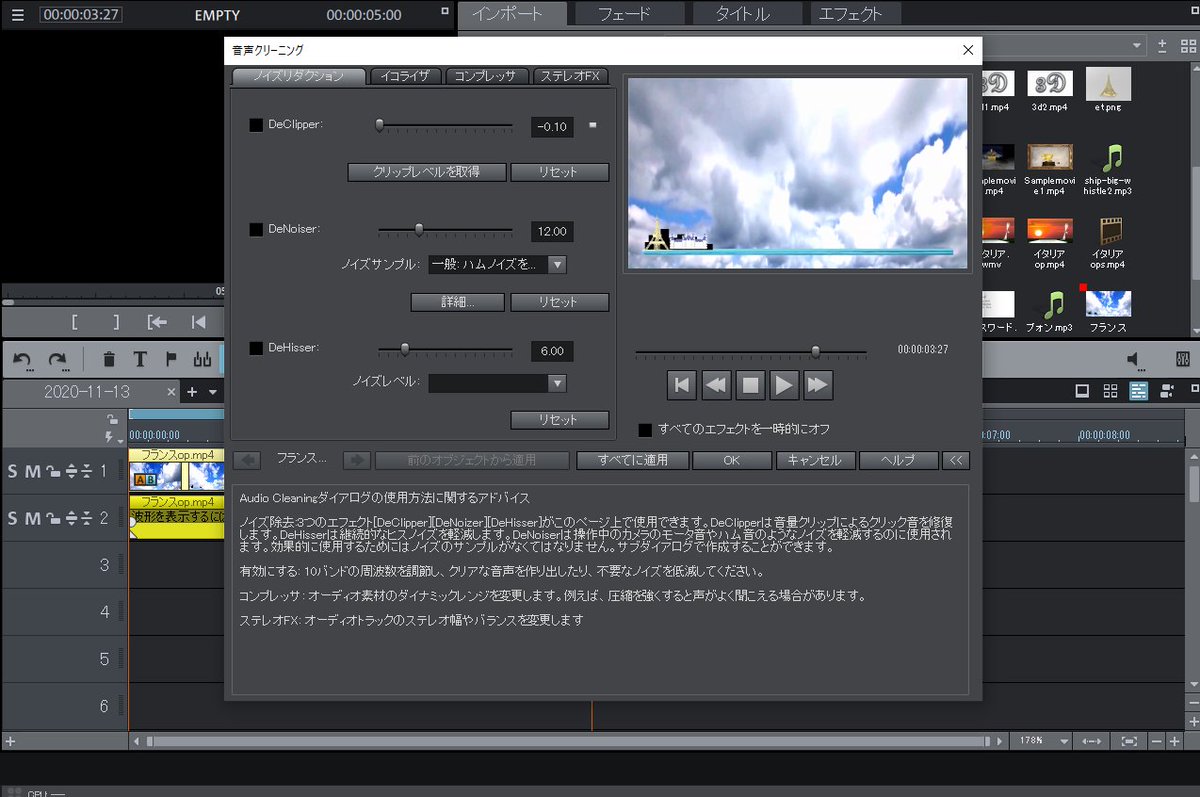
Task: Add a new movie tab with plus
Action: pos(193,392)
